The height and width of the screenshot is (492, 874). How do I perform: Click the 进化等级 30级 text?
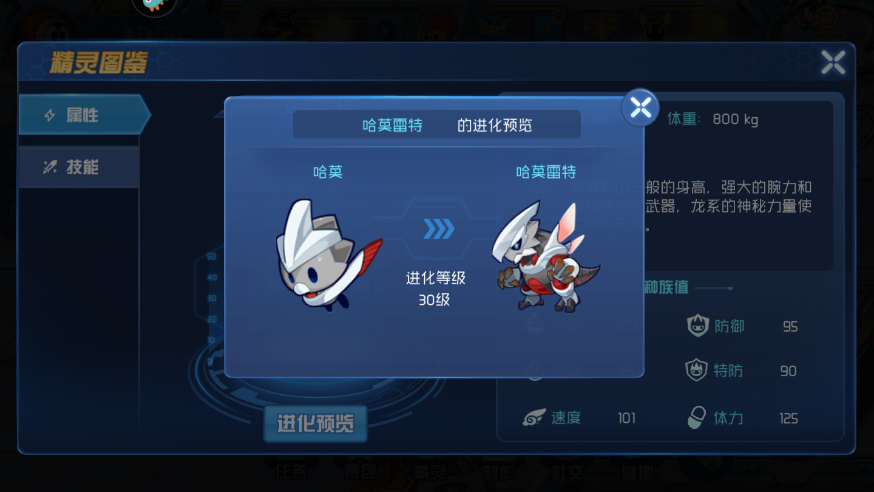[x=435, y=289]
